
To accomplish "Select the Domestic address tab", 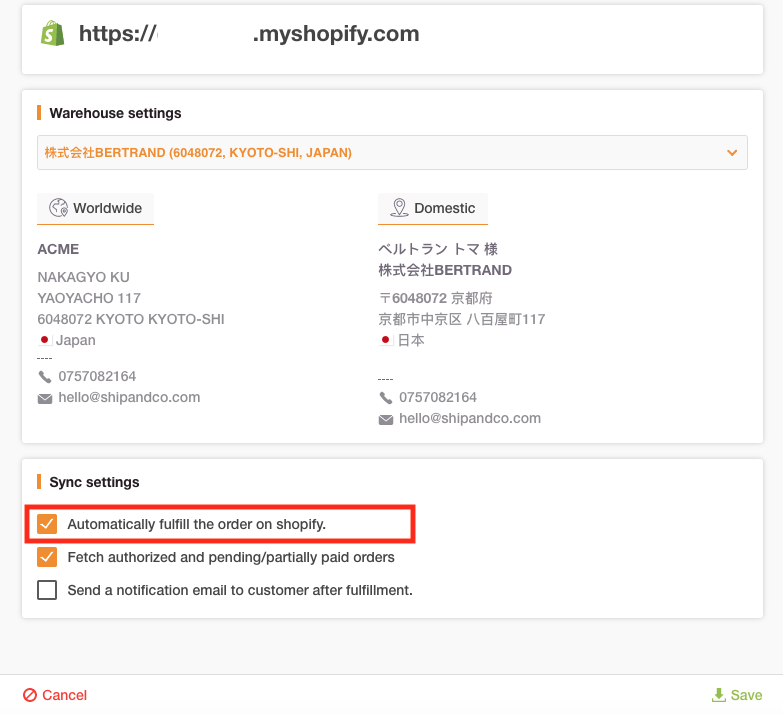I will coord(432,208).
